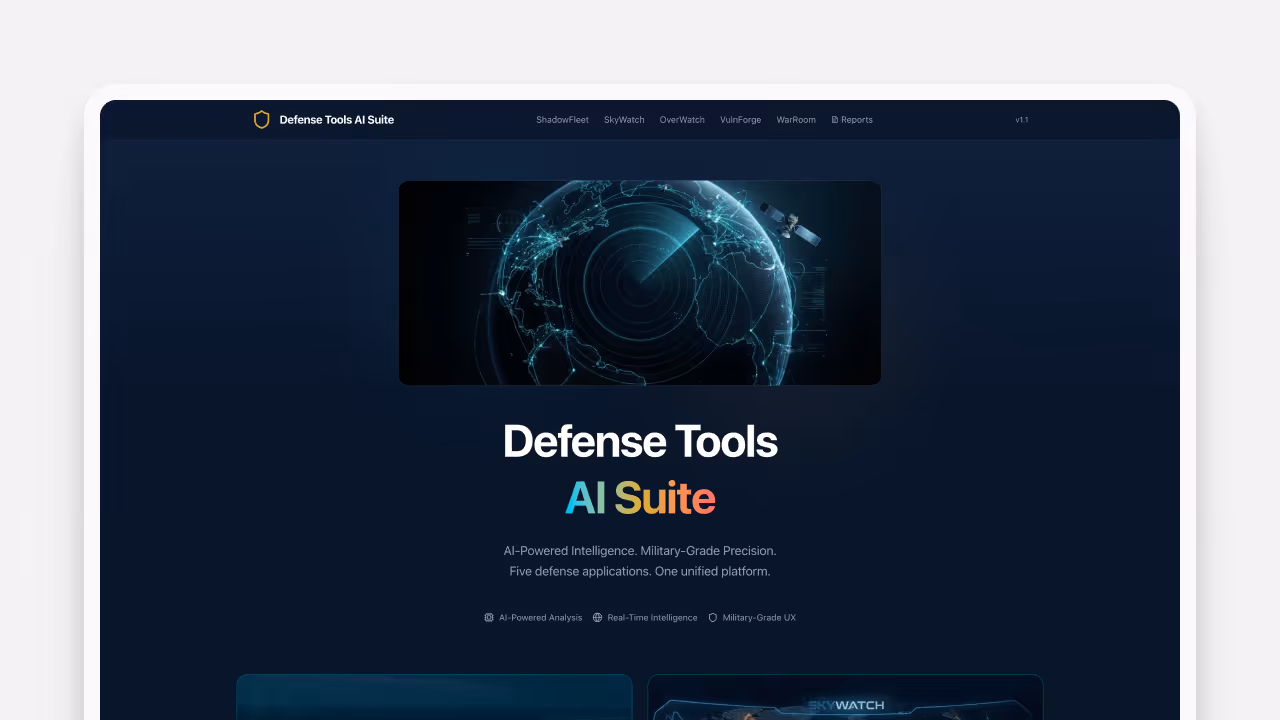The width and height of the screenshot is (1280, 720).
Task: Open VulnForge from the navigation
Action: pos(740,119)
